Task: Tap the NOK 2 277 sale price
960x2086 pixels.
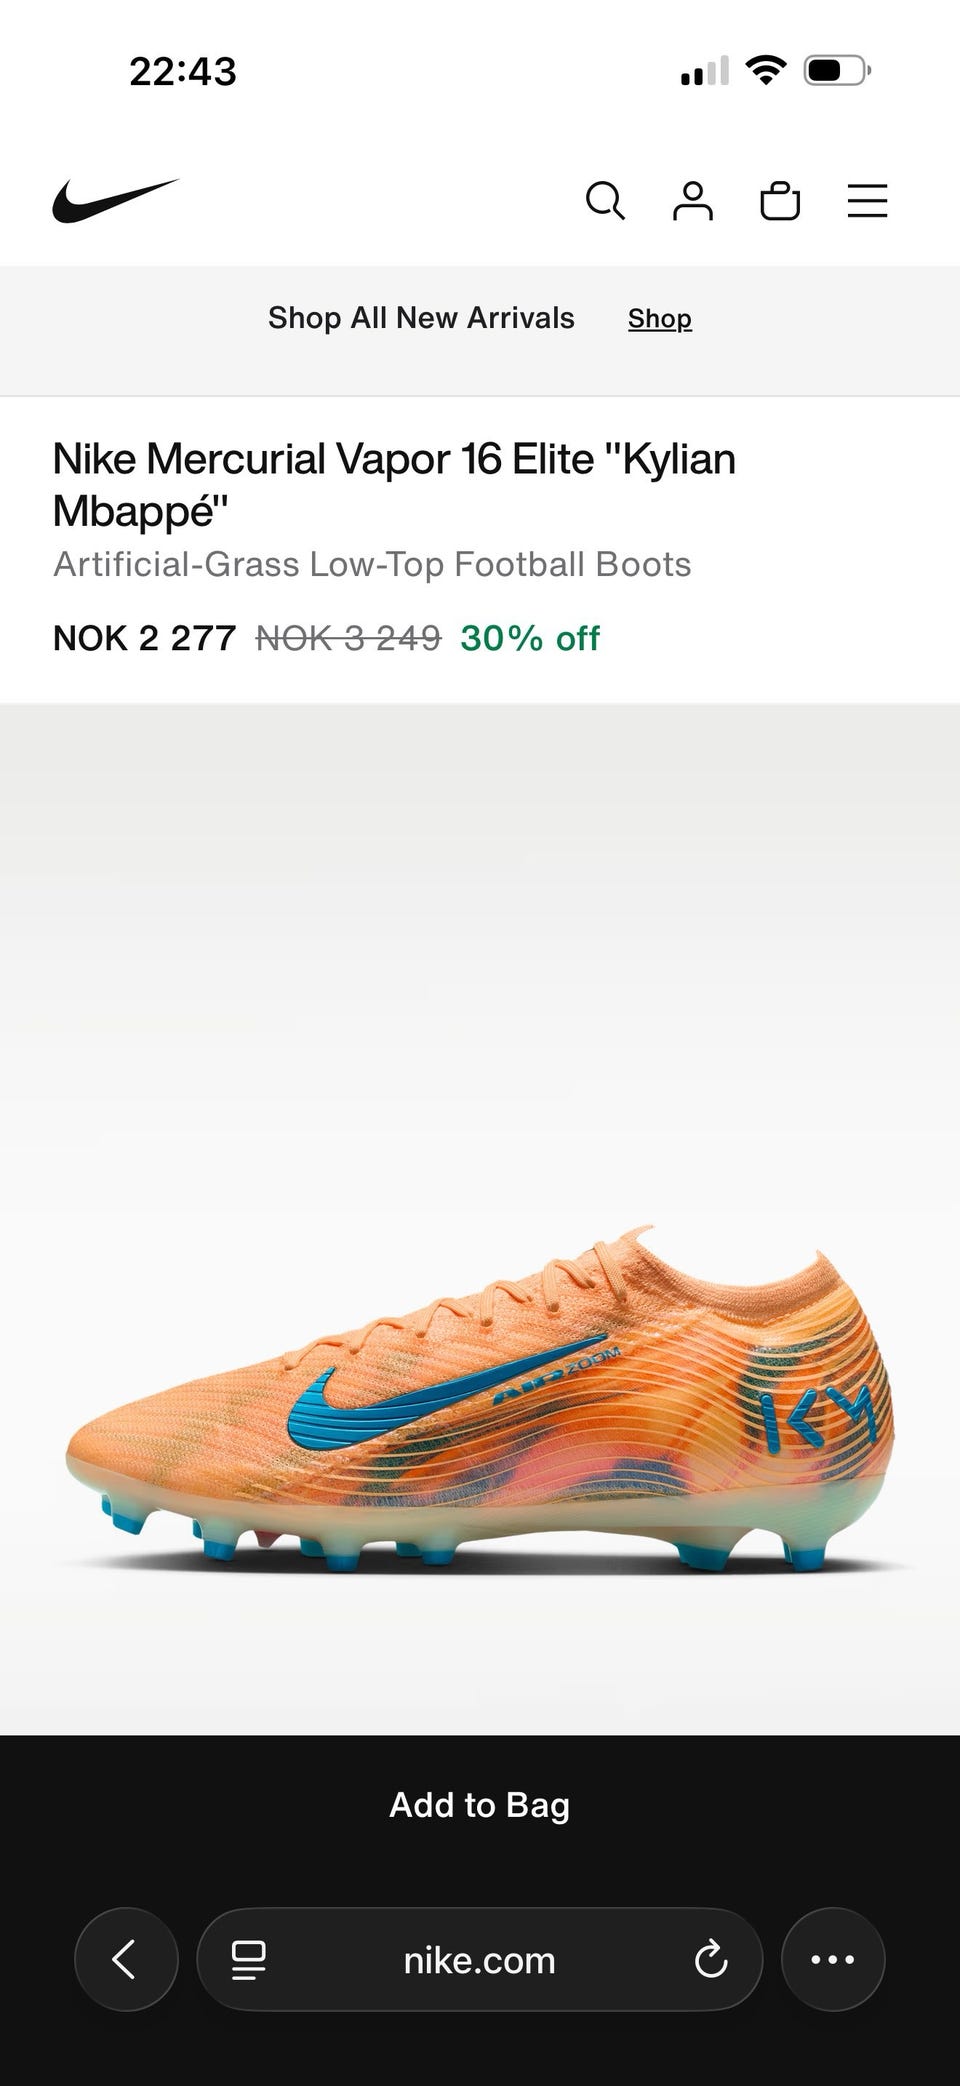Action: pyautogui.click(x=144, y=638)
